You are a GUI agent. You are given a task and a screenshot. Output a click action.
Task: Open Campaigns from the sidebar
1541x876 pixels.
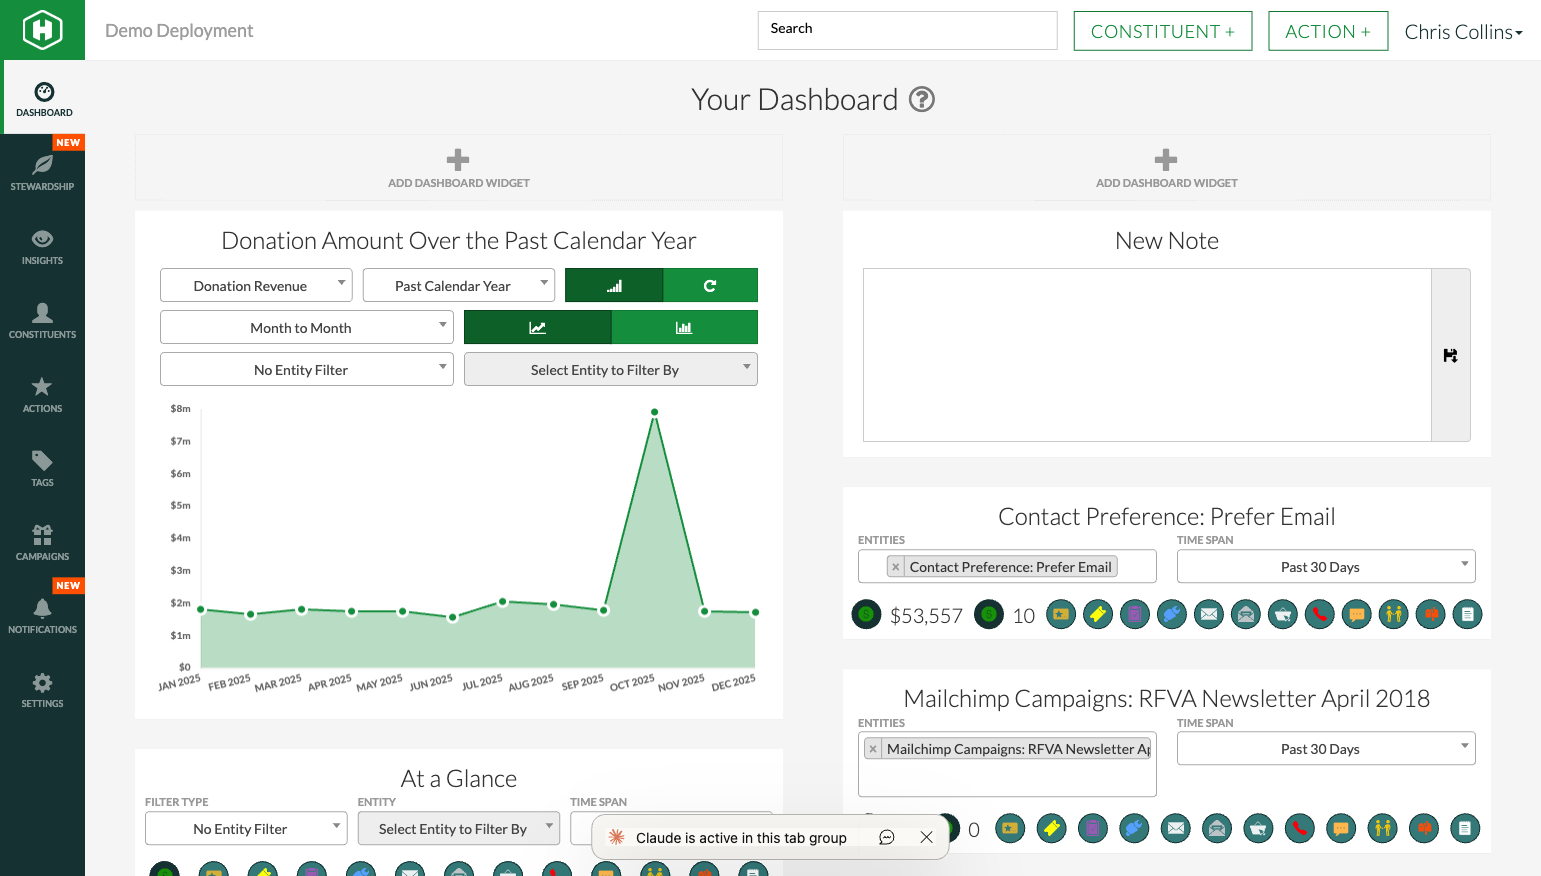click(42, 542)
